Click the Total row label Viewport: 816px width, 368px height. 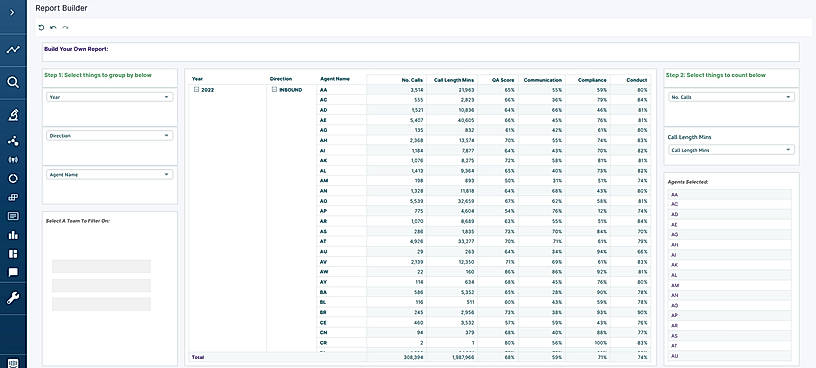pyautogui.click(x=197, y=358)
